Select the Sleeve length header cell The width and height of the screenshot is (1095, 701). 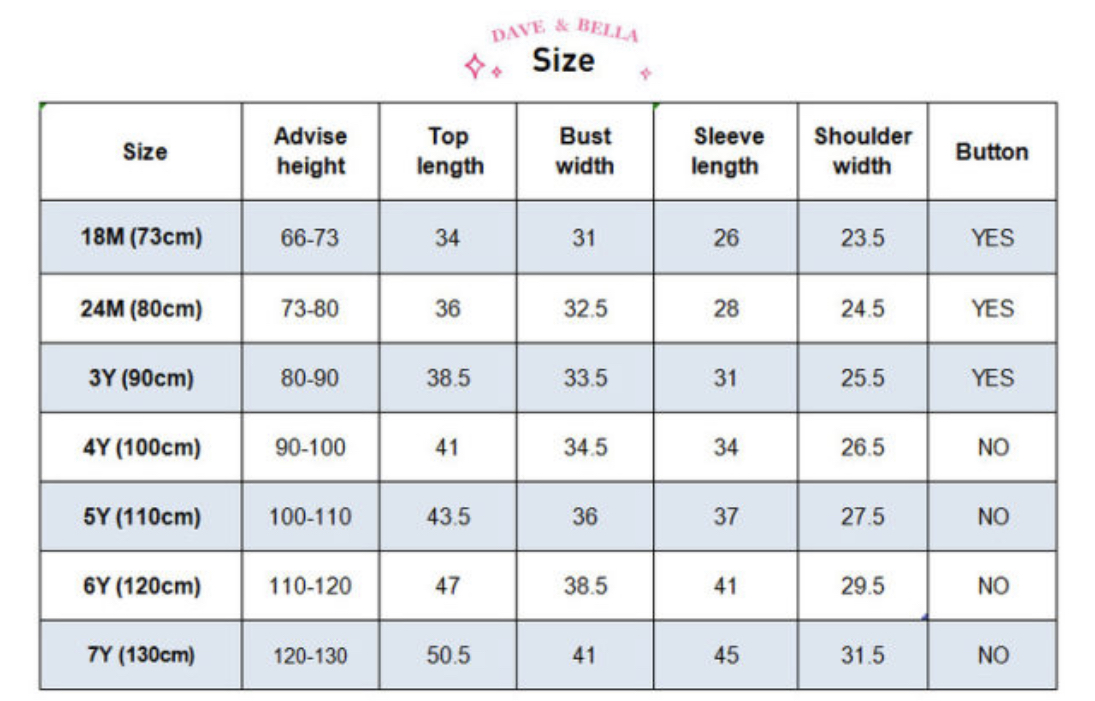tap(726, 152)
